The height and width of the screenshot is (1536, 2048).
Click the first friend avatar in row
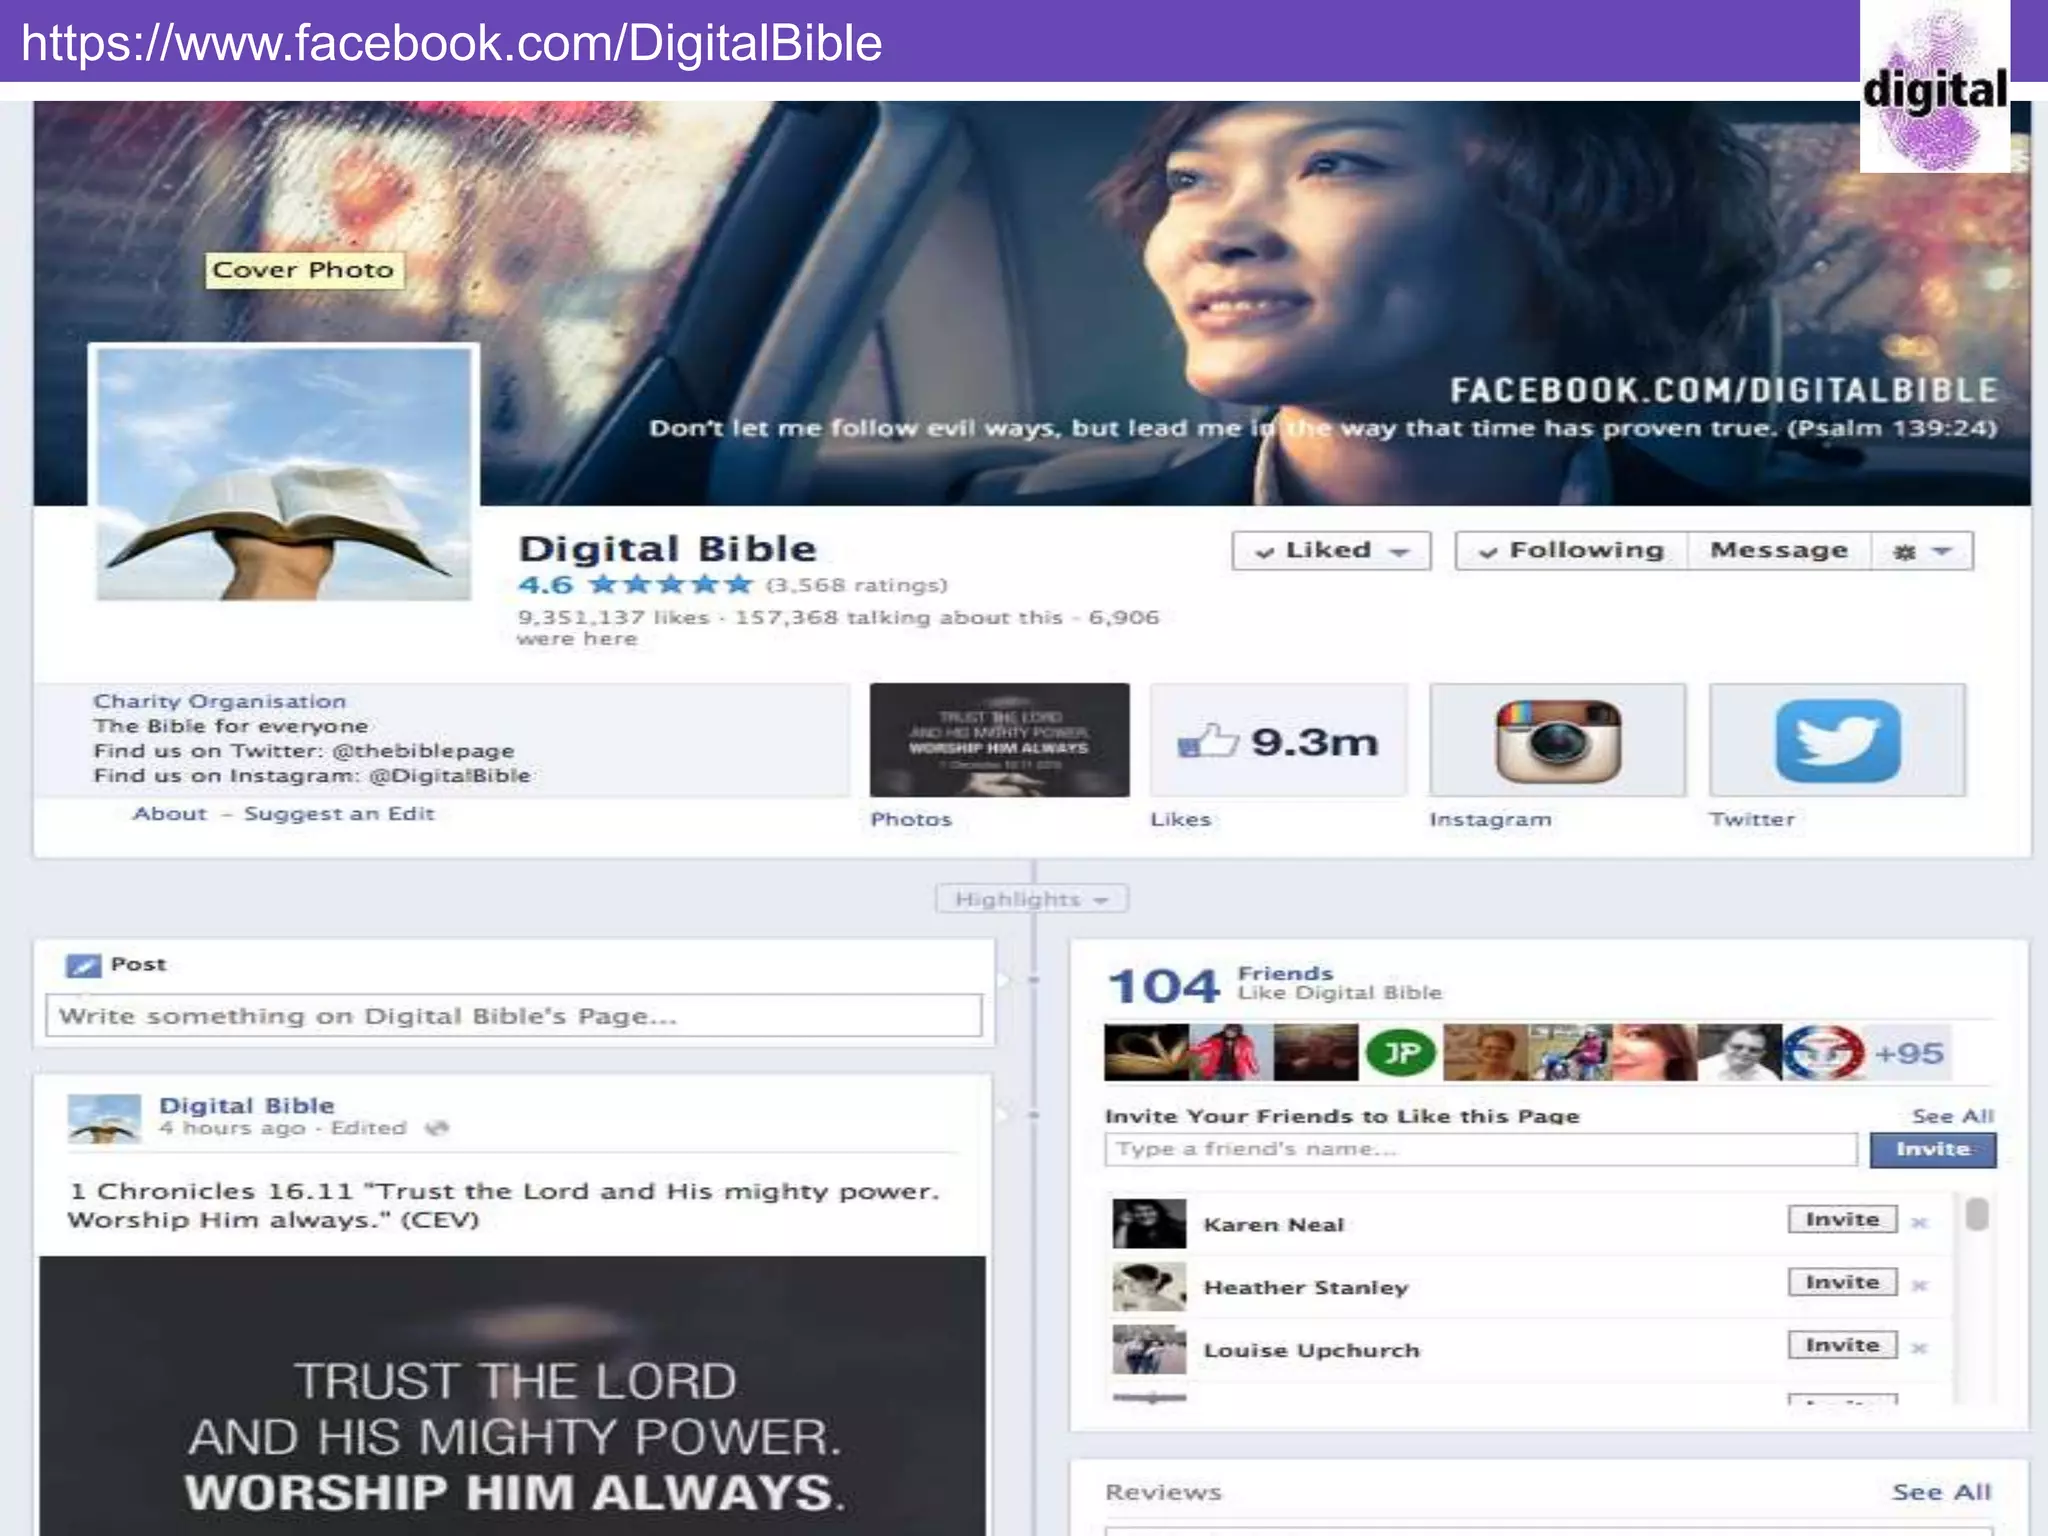point(1146,1052)
